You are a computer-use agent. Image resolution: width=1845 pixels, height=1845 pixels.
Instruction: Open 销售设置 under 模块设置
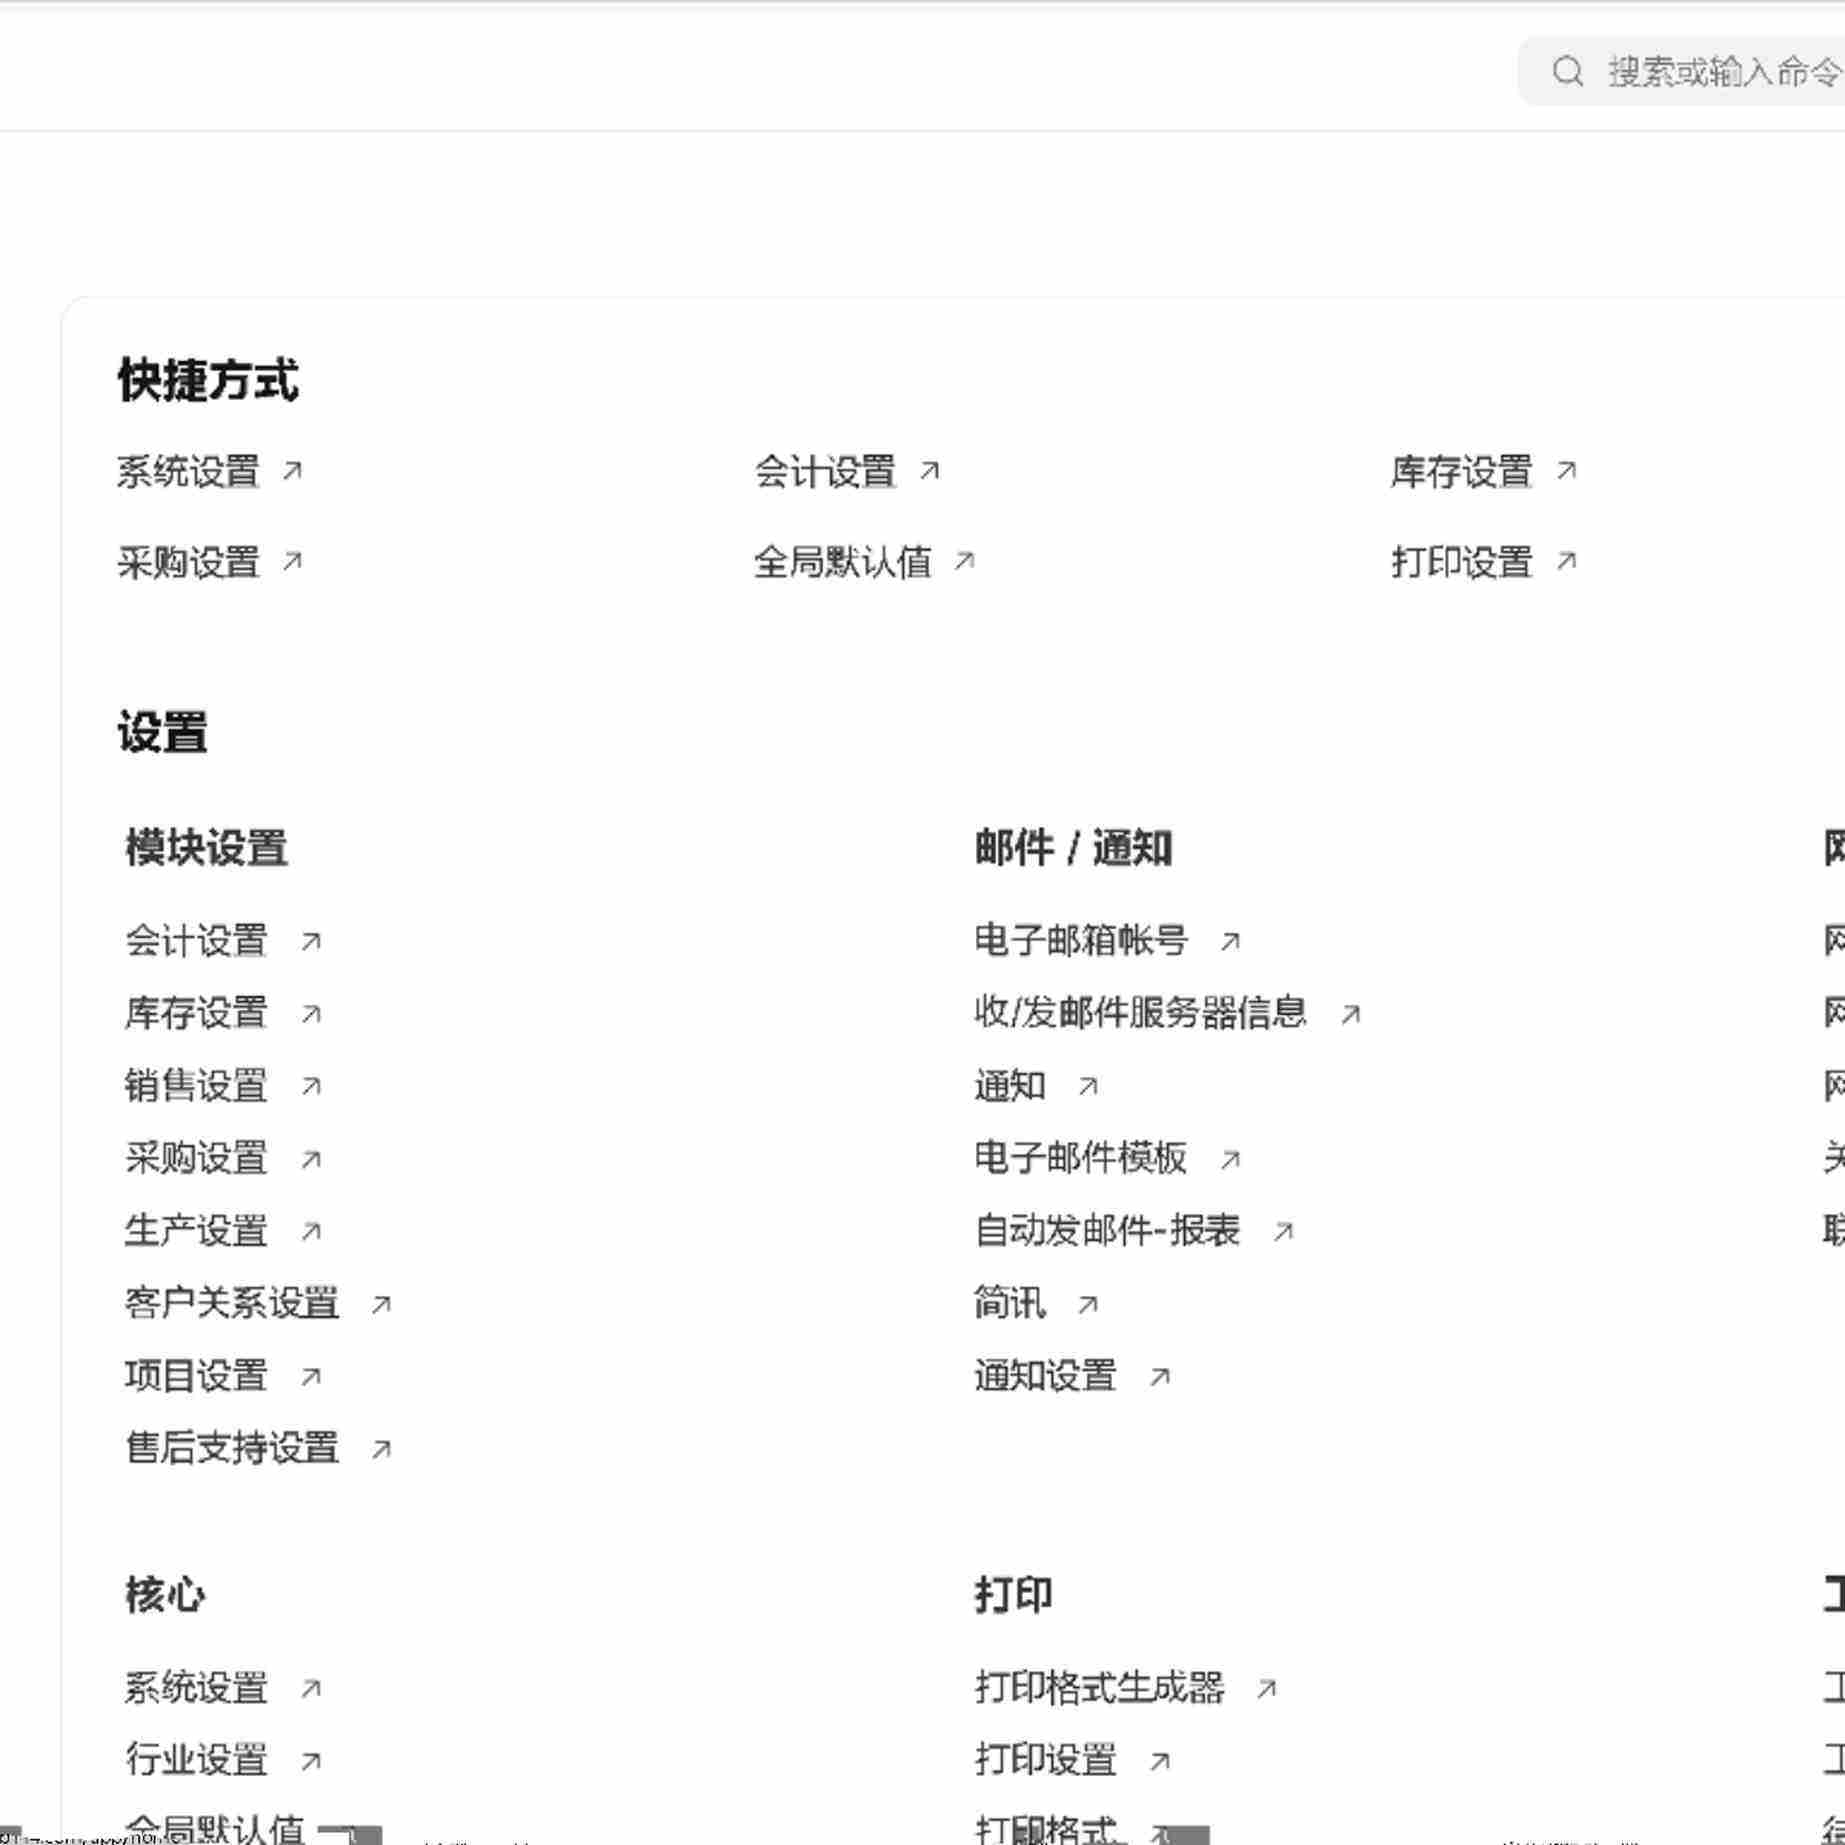[197, 1086]
